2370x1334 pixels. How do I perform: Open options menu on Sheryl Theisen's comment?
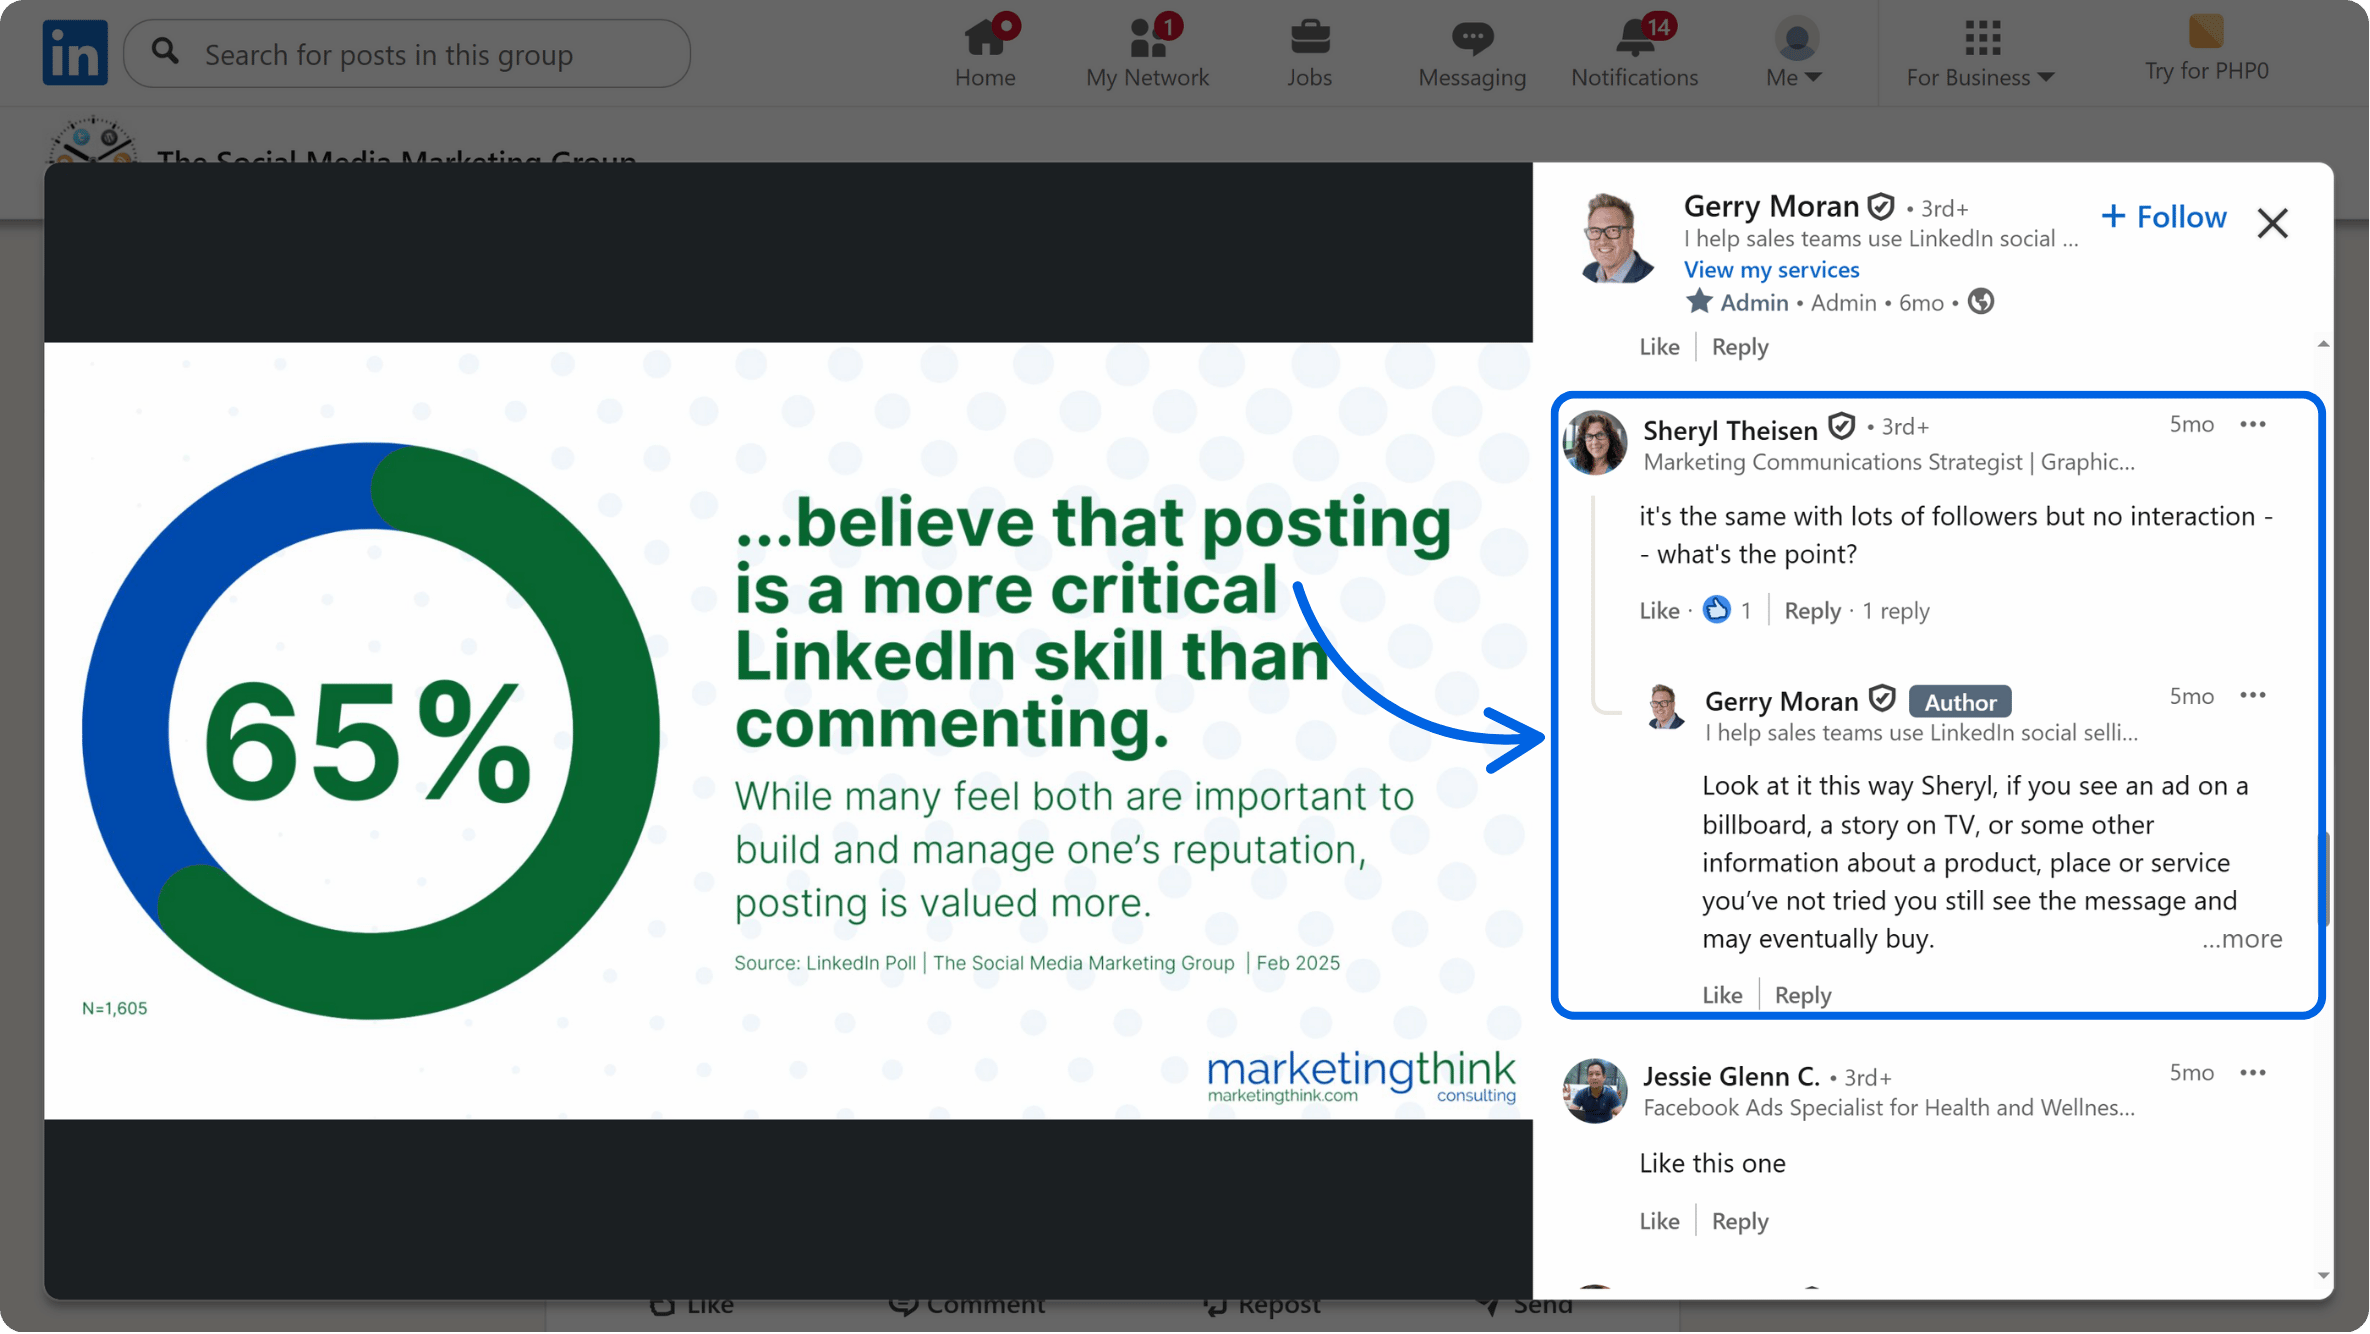tap(2253, 424)
